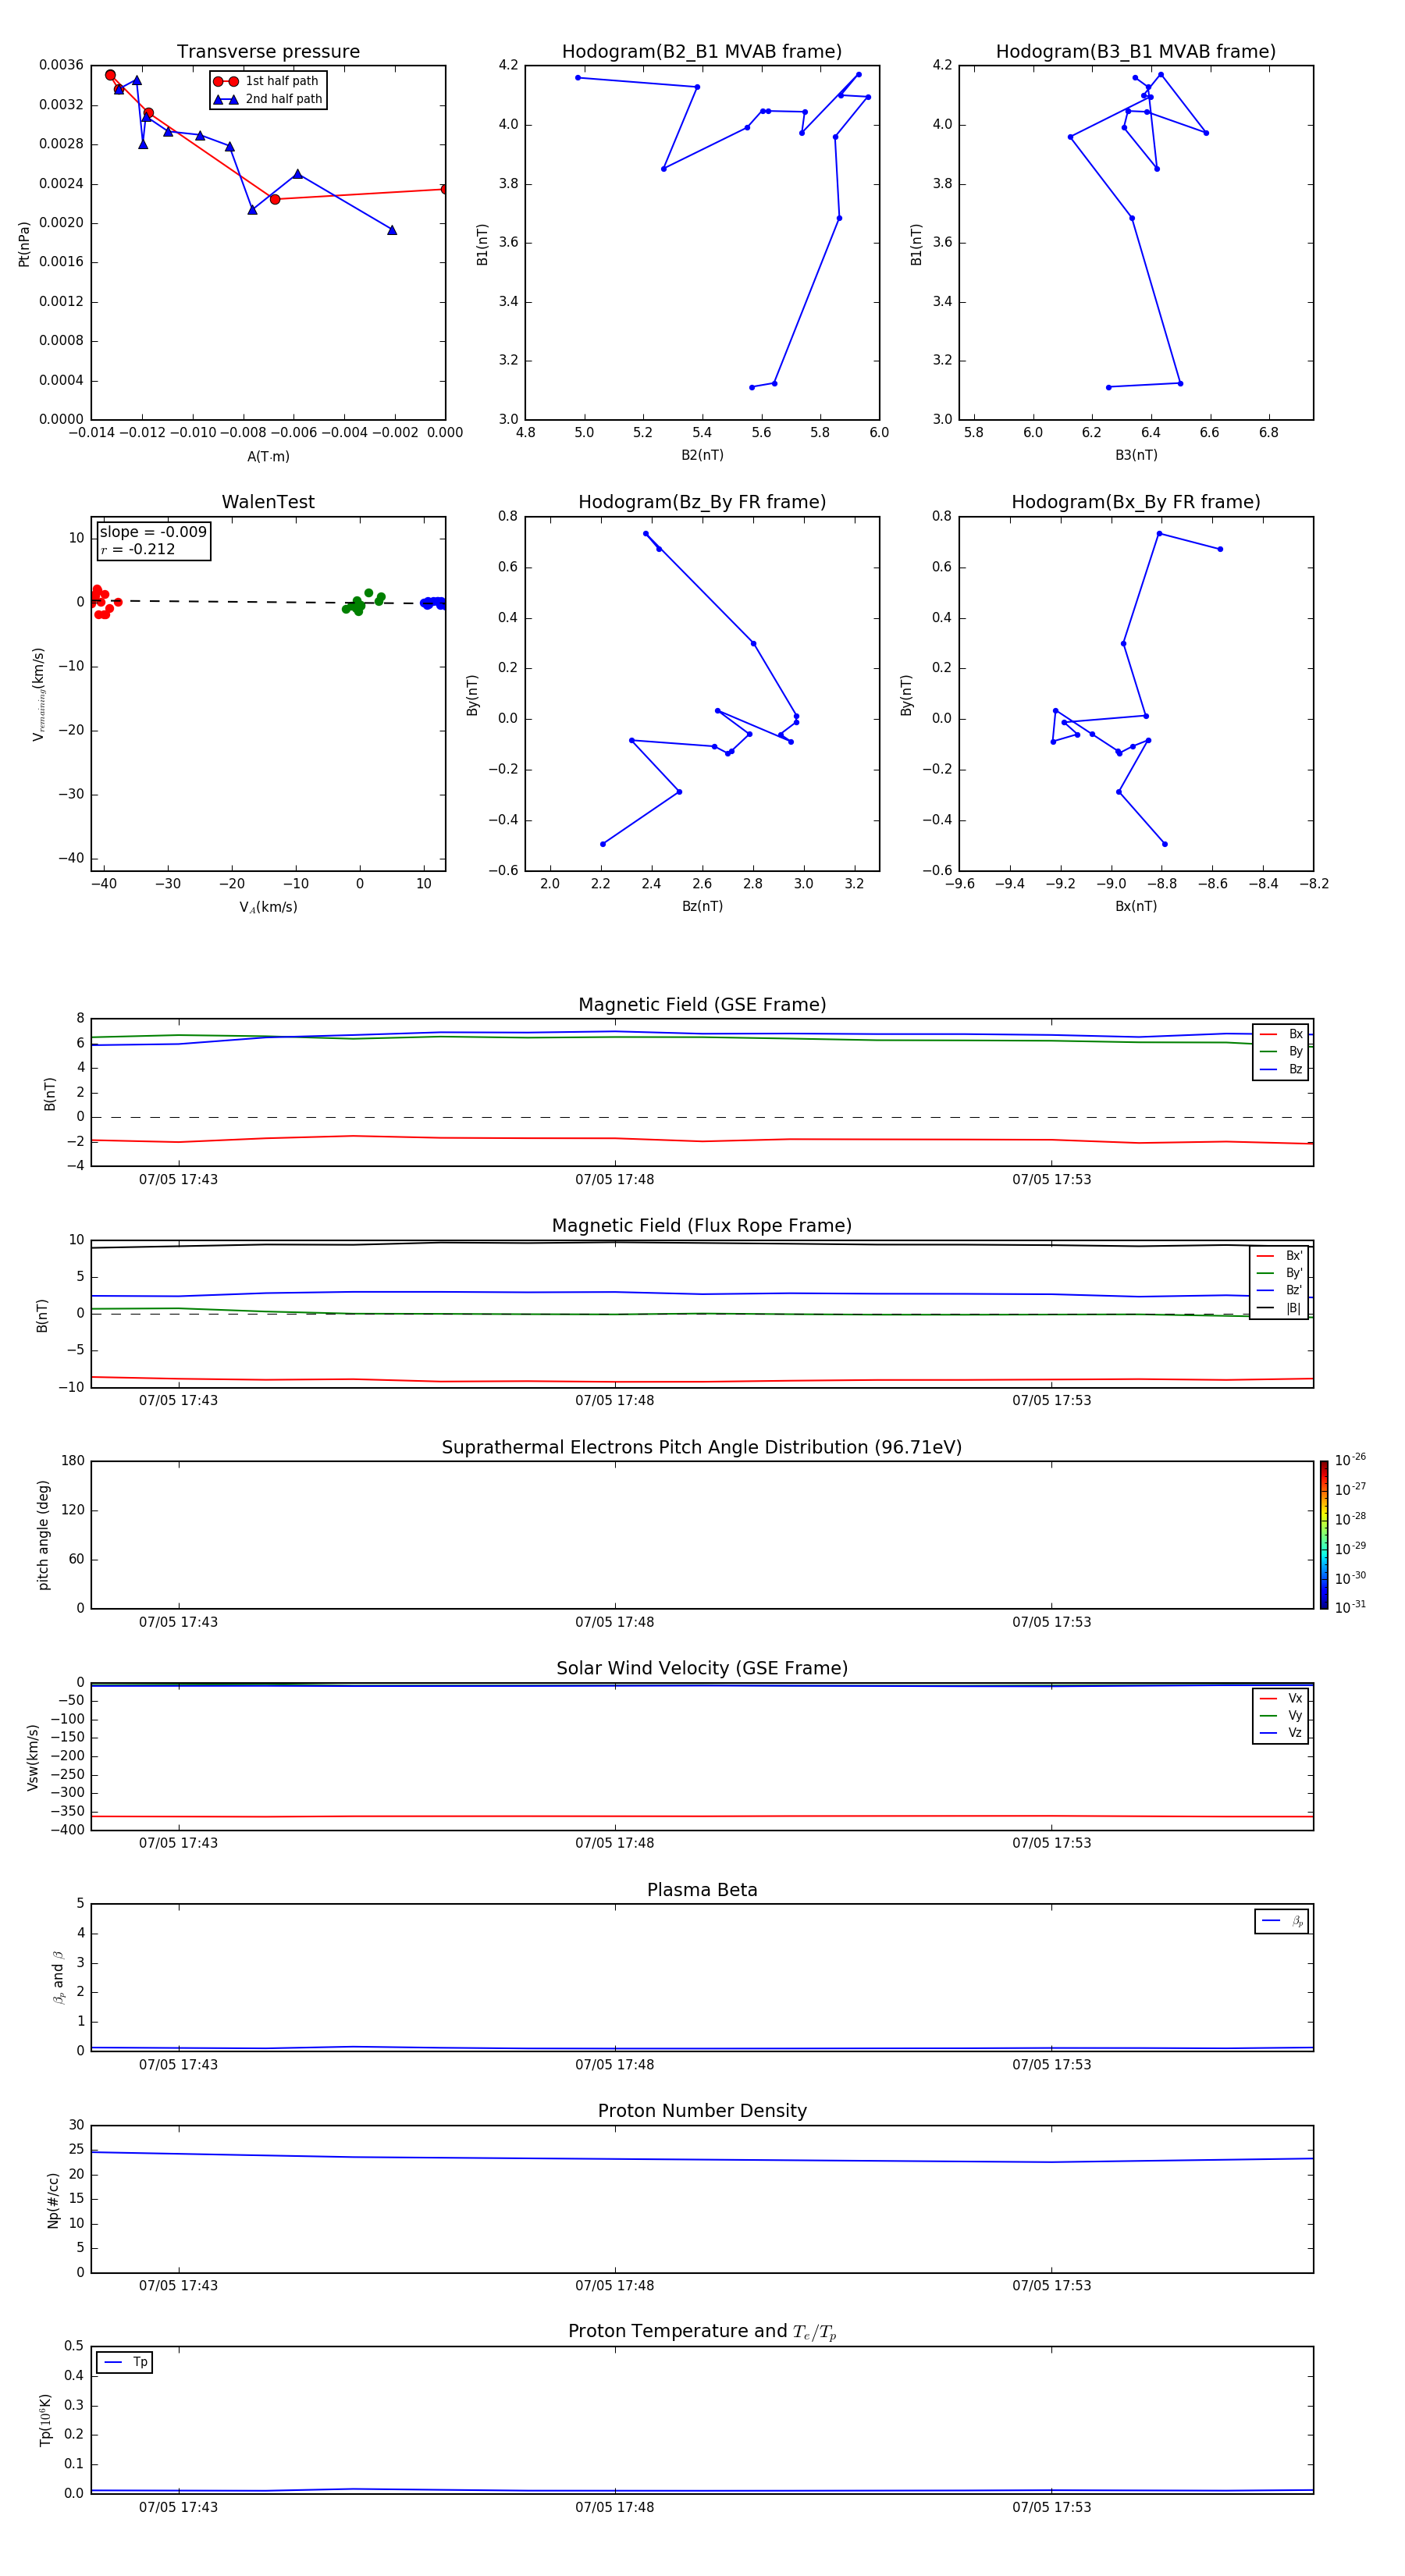Click the 'Proton Temperature and Te/Tp' title
The image size is (1405, 2576).
pos(702,2332)
